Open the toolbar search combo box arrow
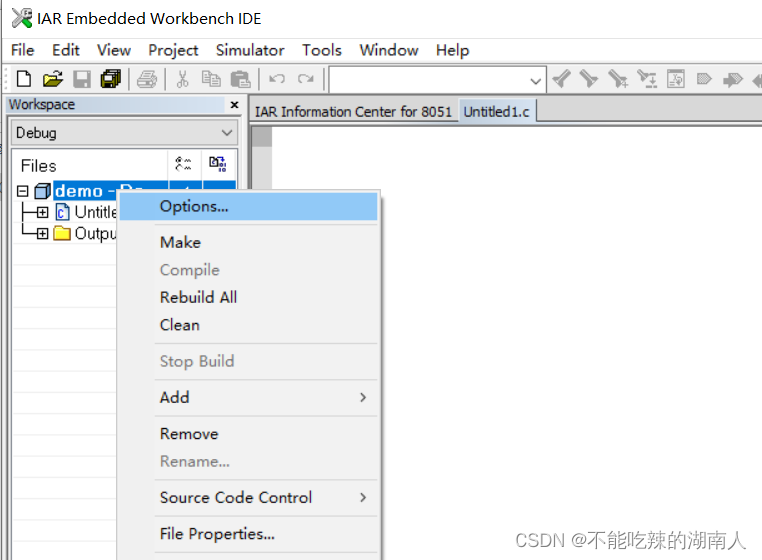Image resolution: width=762 pixels, height=560 pixels. 536,81
